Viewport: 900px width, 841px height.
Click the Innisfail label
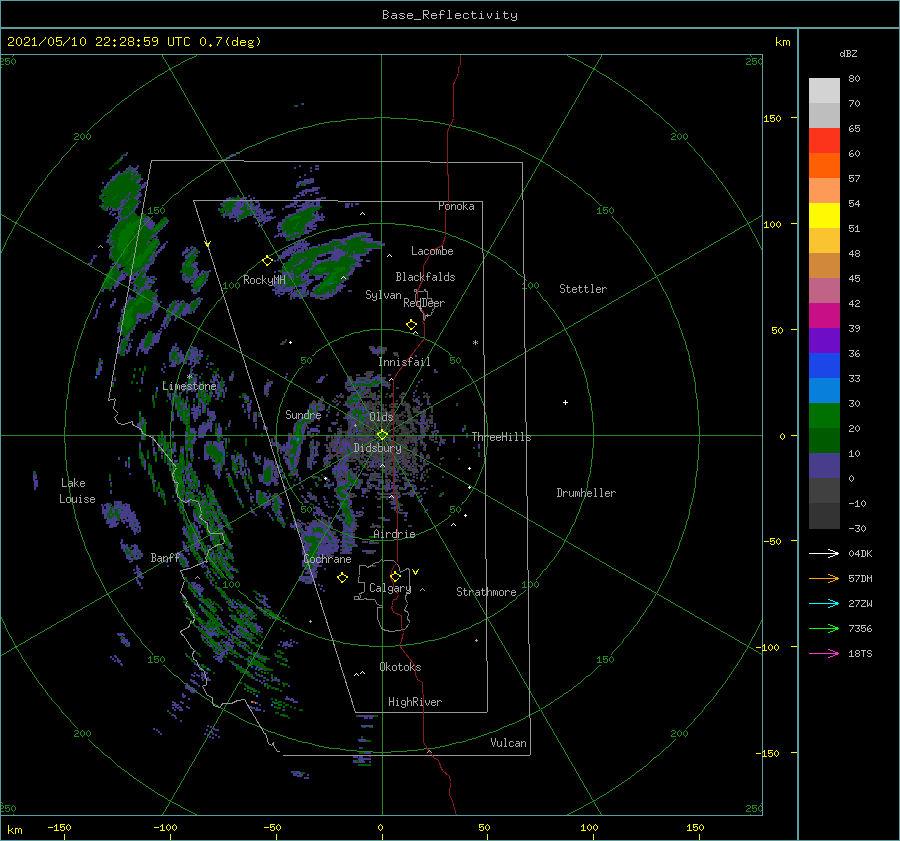404,362
